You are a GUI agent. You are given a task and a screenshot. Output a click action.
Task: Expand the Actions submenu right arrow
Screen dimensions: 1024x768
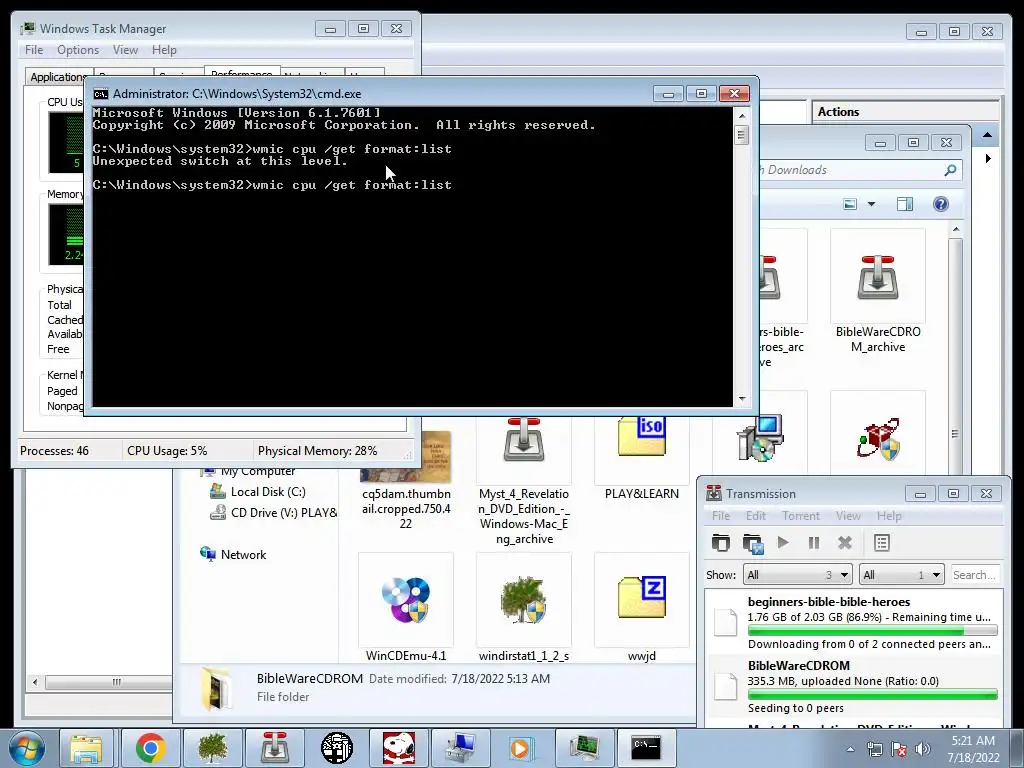988,159
